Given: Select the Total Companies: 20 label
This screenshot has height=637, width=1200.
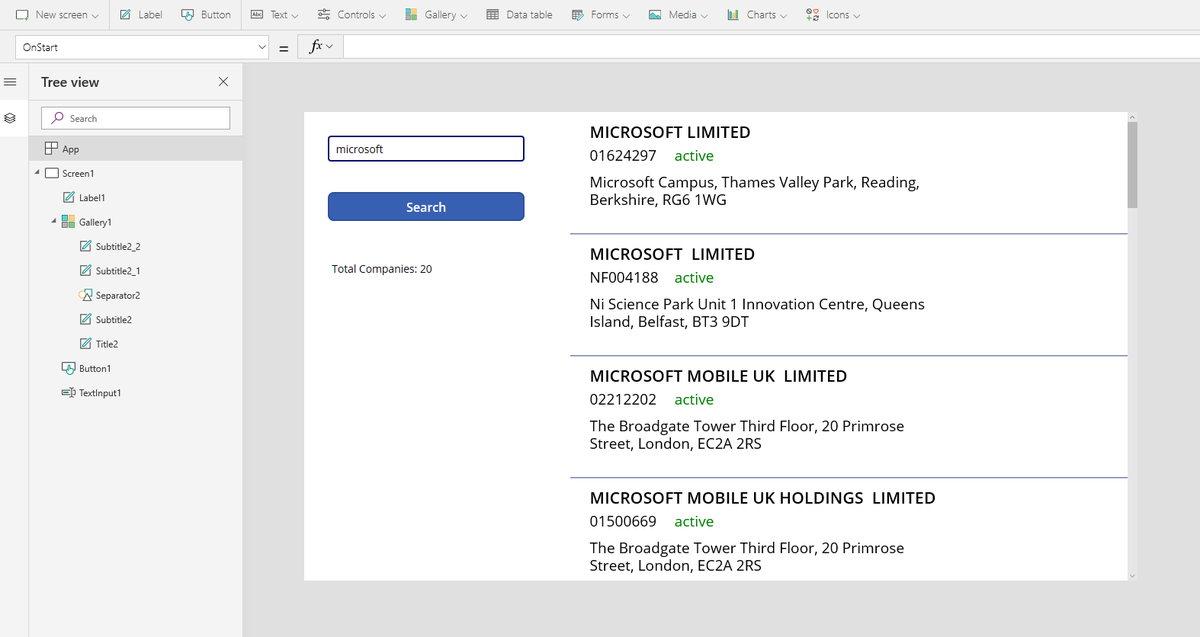Looking at the screenshot, I should coord(382,269).
